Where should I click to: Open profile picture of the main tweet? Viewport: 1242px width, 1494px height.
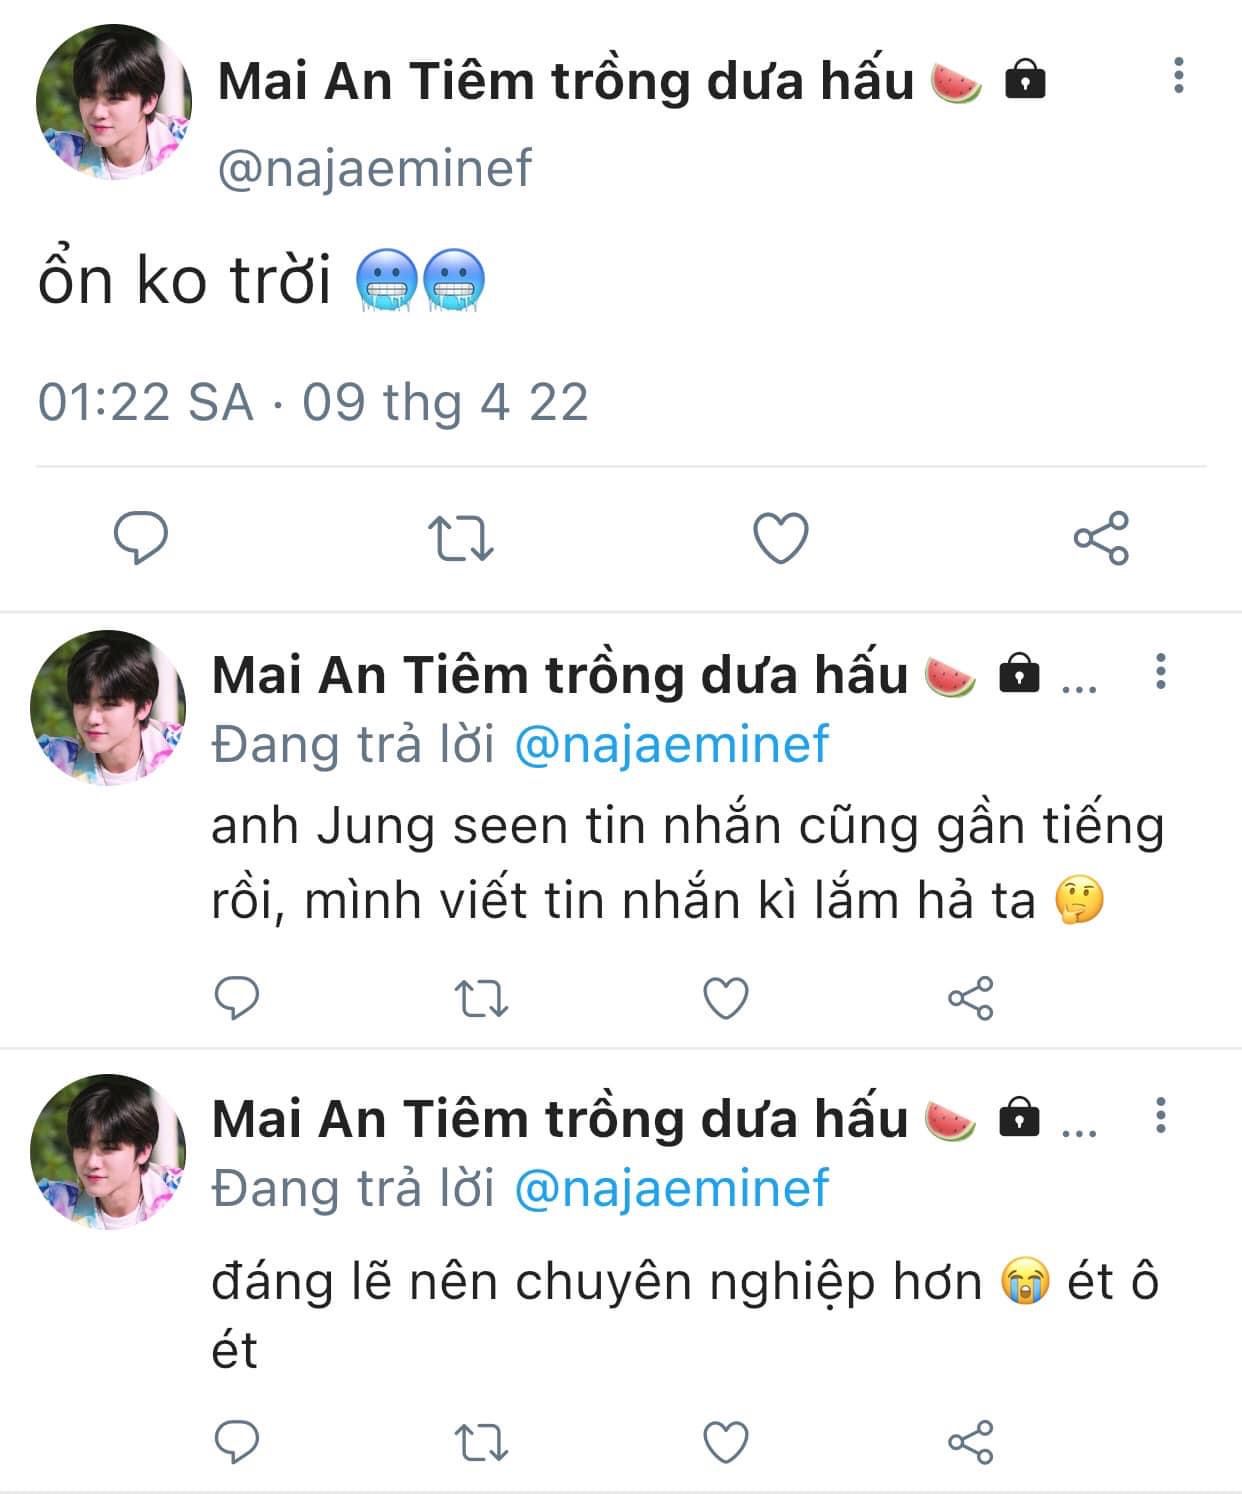[x=113, y=102]
